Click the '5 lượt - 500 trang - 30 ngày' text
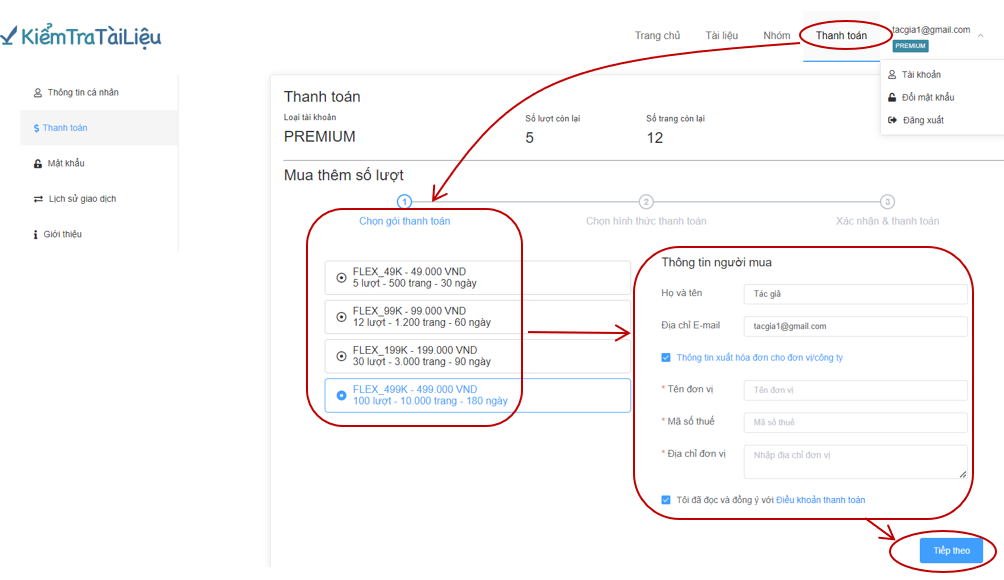The width and height of the screenshot is (1004, 580). 415,284
